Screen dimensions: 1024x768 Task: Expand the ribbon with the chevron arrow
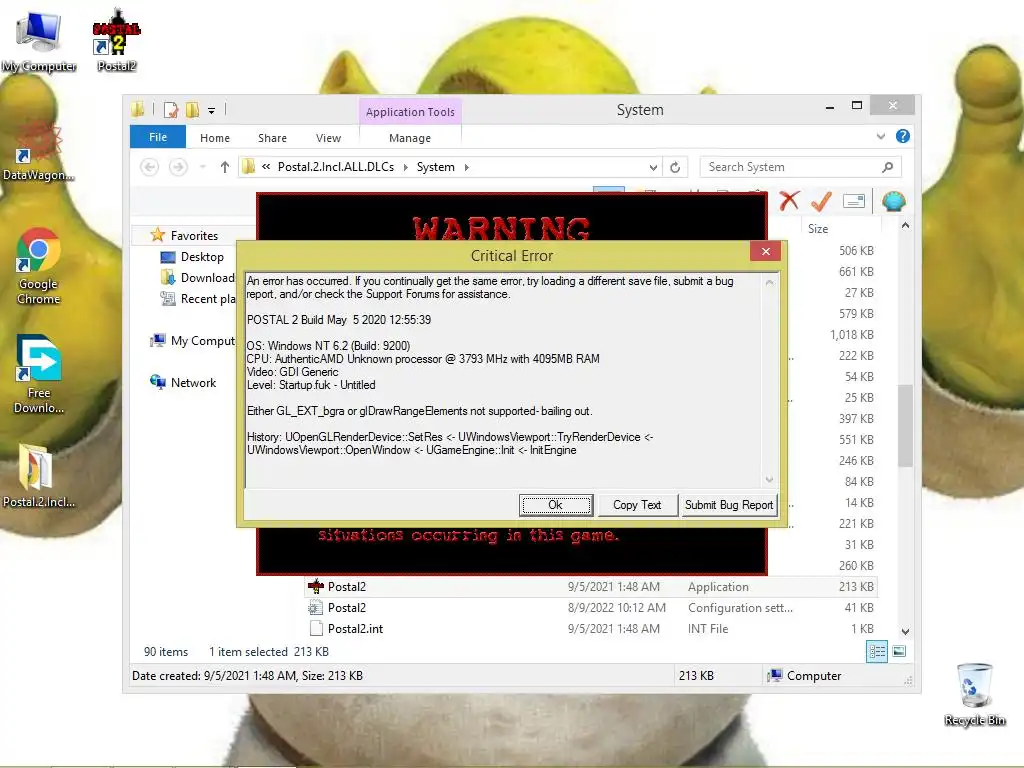(x=881, y=136)
